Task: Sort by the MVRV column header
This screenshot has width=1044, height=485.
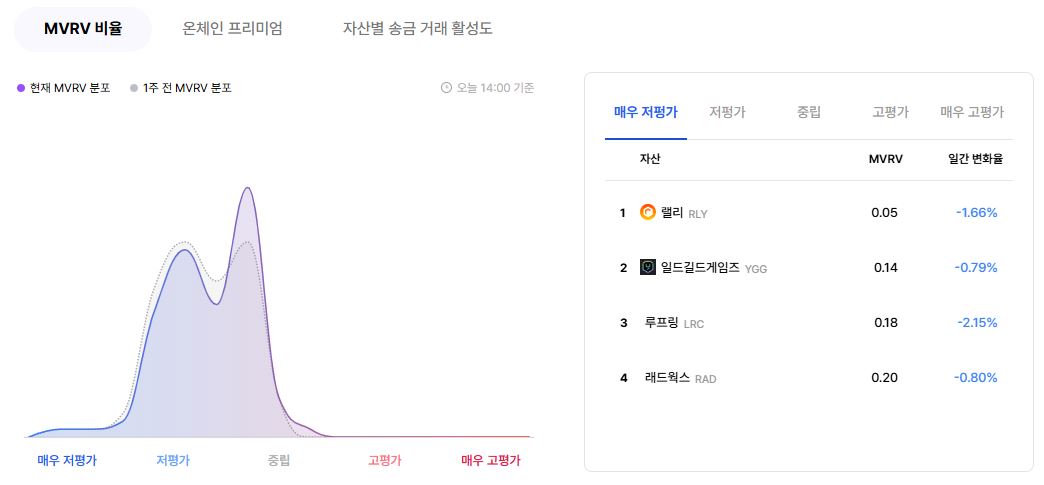Action: (x=886, y=159)
